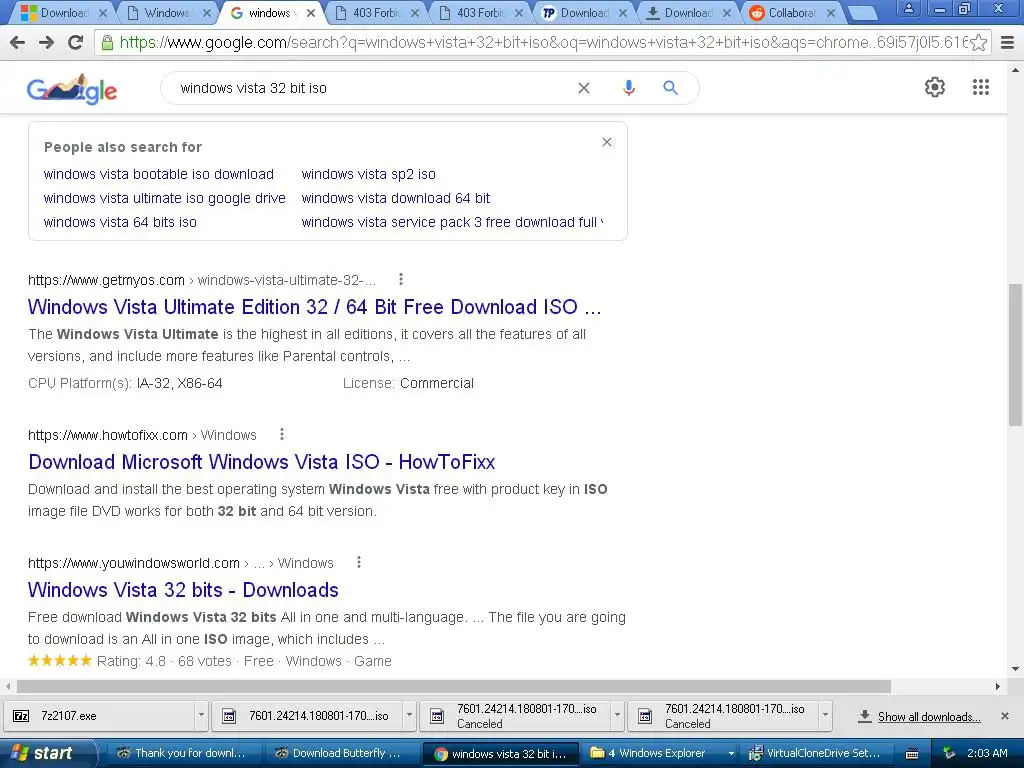Open options dots for youwindowsworld.com result

pyautogui.click(x=359, y=562)
